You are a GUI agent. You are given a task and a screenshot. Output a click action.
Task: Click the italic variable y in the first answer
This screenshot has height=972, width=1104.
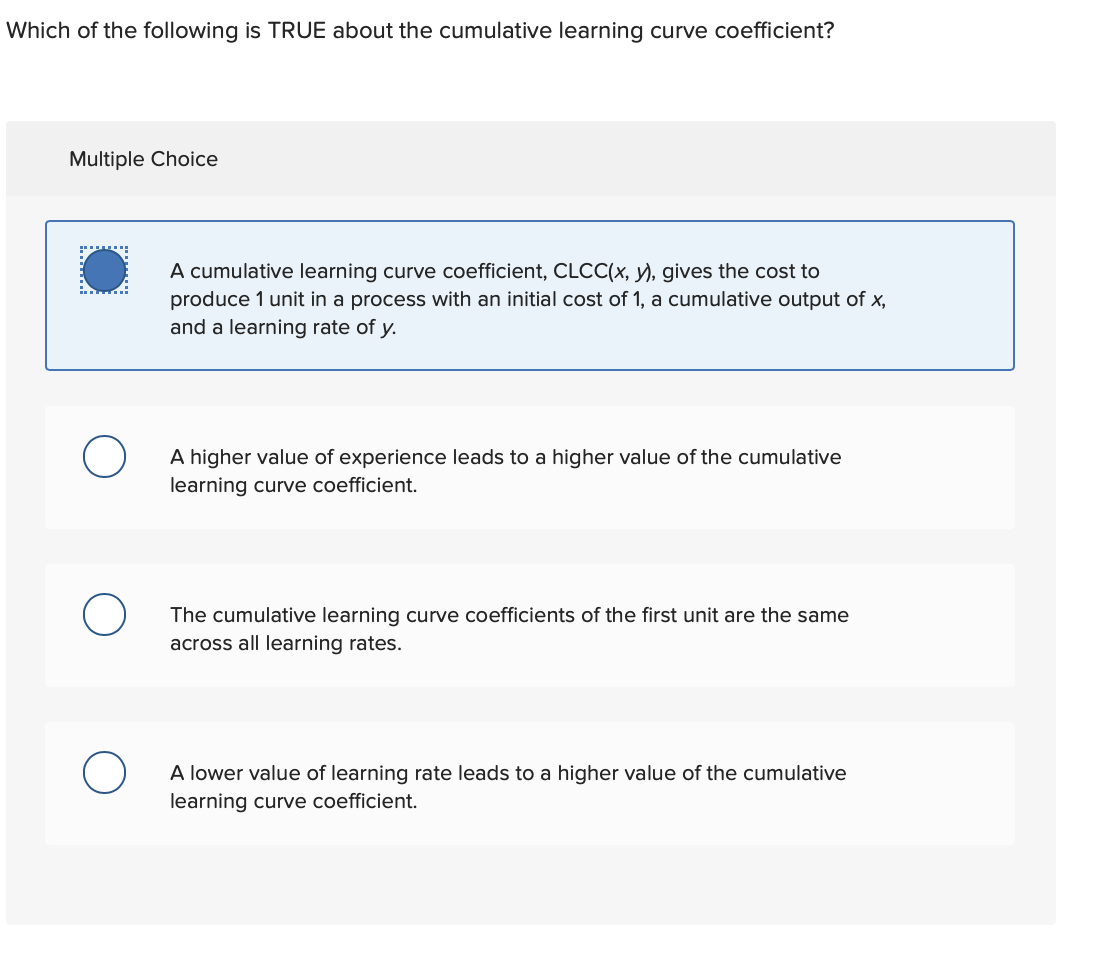388,327
